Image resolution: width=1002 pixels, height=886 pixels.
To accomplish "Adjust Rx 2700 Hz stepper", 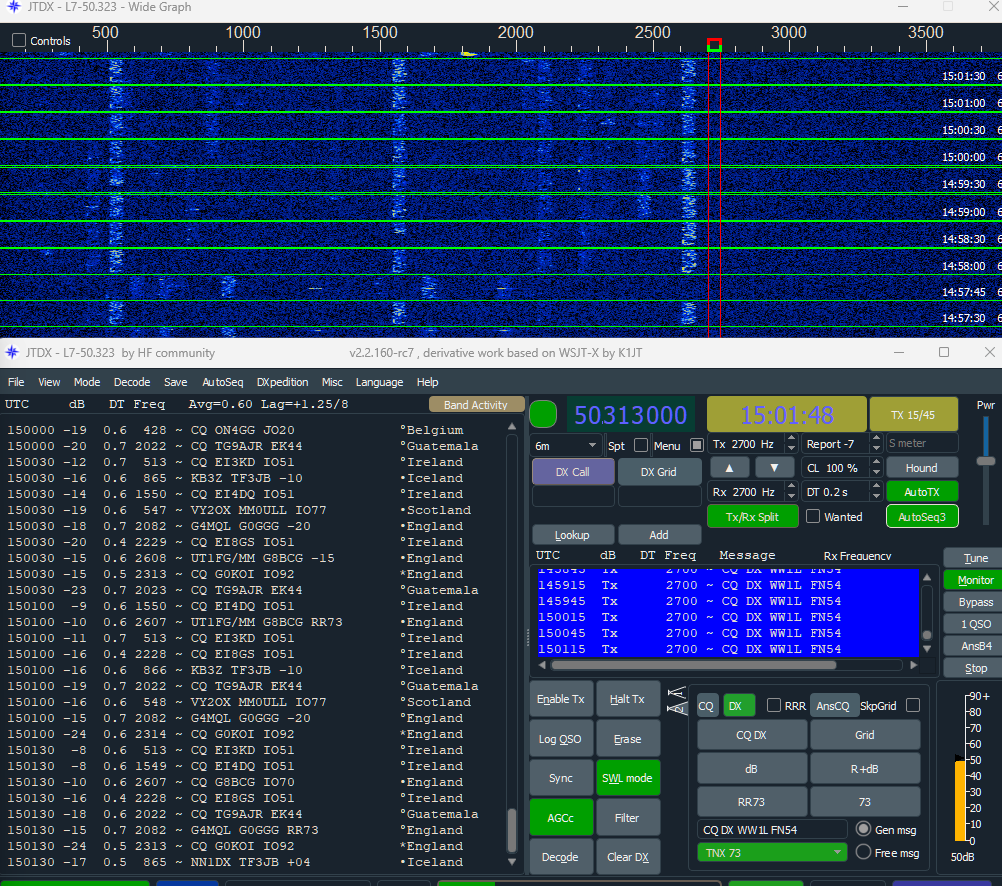I will [791, 492].
